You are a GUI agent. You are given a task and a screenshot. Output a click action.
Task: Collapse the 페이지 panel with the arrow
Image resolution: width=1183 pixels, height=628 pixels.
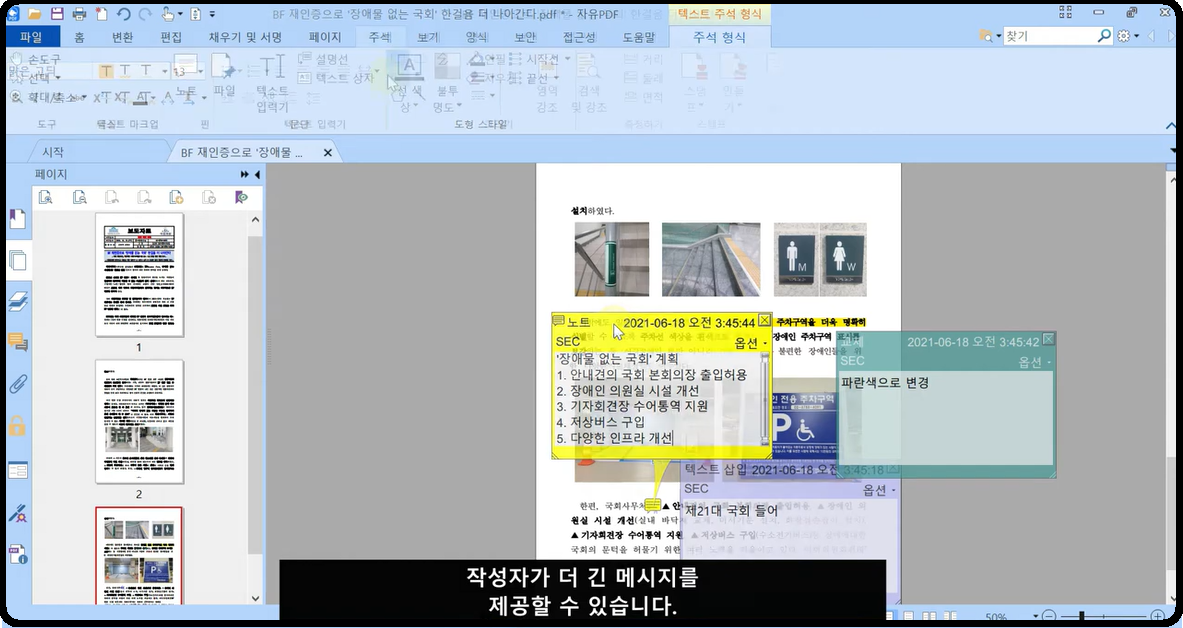pyautogui.click(x=257, y=174)
